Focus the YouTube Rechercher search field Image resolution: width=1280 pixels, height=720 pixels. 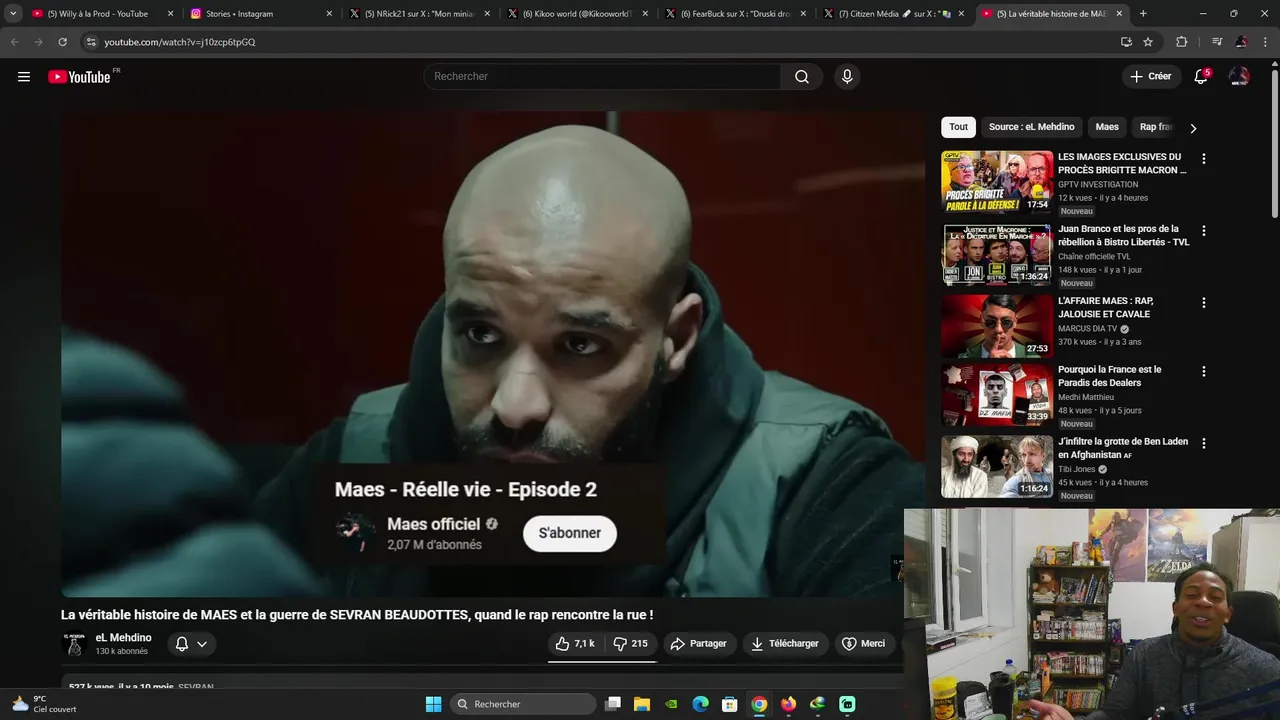click(x=602, y=77)
